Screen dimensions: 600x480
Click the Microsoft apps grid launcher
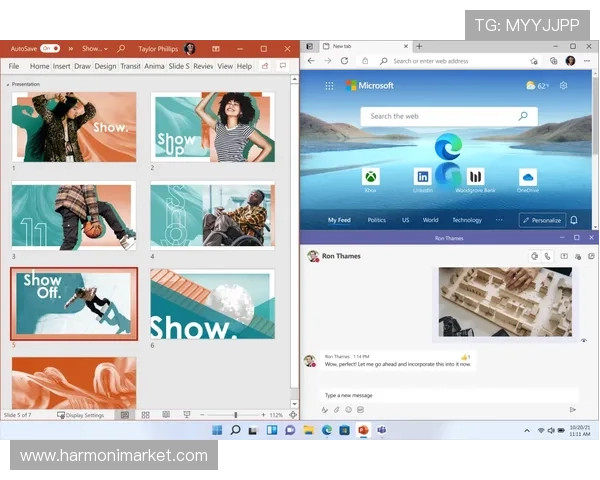tap(329, 86)
